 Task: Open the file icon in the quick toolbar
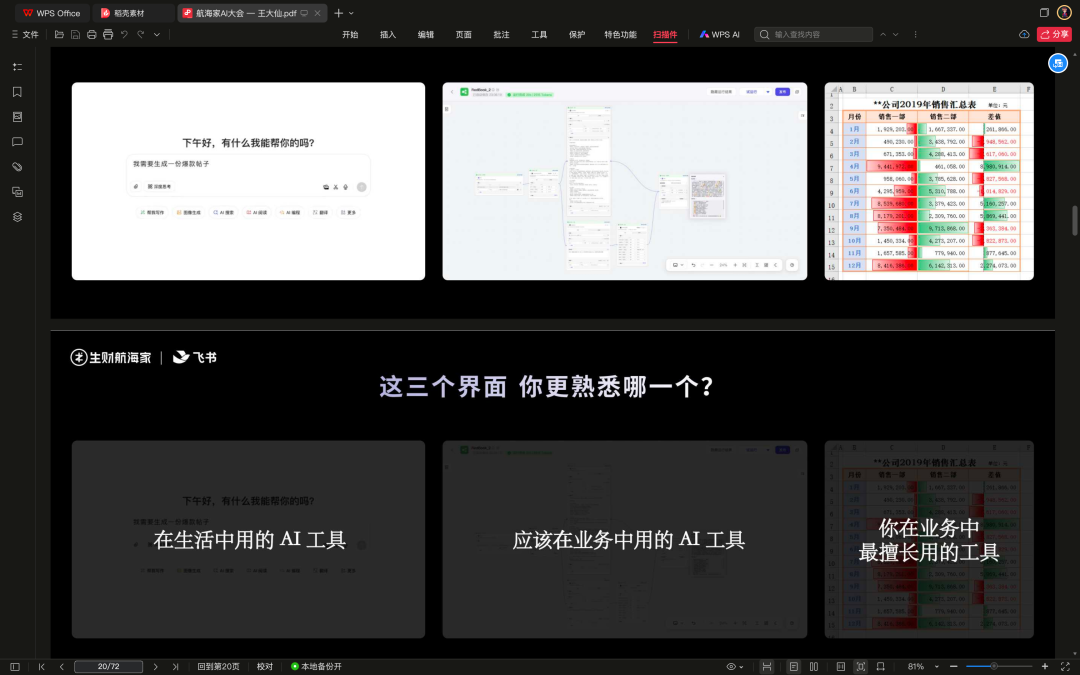click(59, 34)
